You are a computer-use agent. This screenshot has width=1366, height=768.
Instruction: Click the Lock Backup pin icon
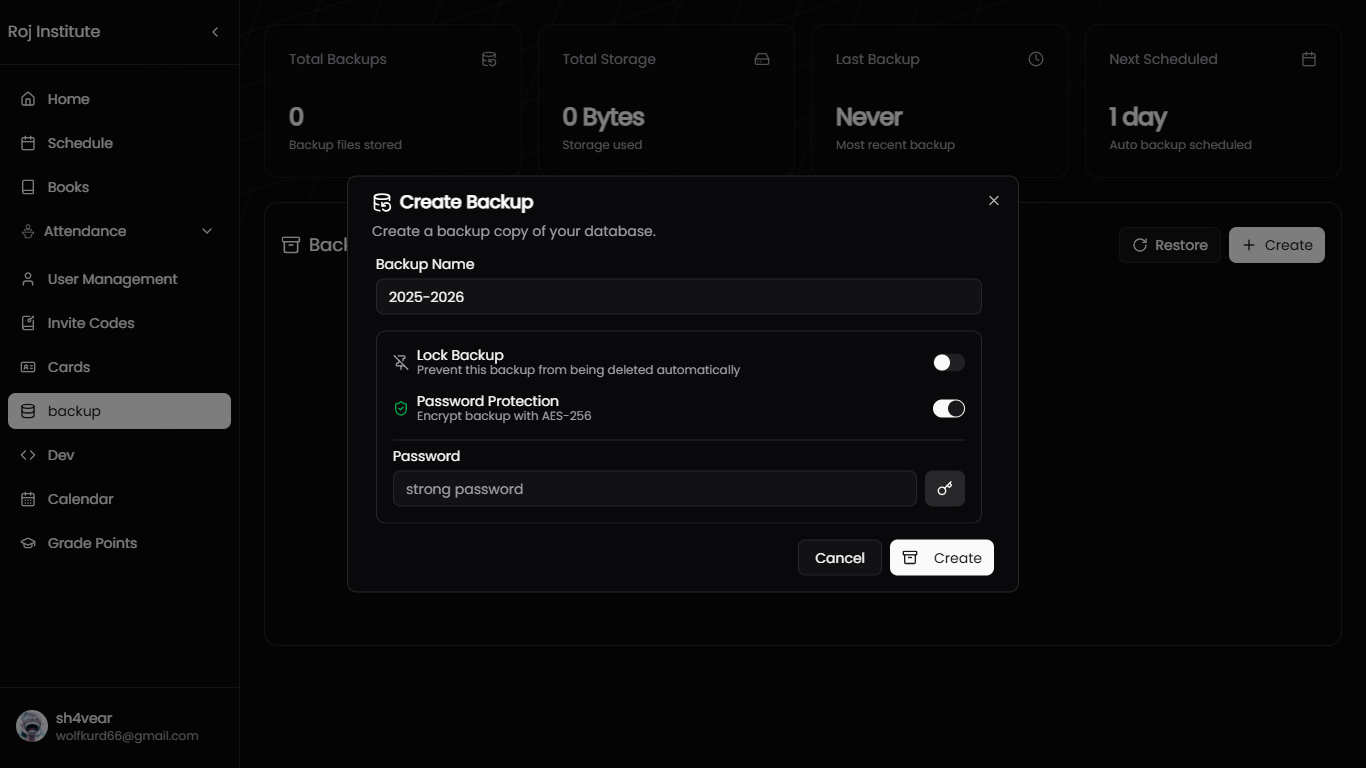click(x=401, y=362)
